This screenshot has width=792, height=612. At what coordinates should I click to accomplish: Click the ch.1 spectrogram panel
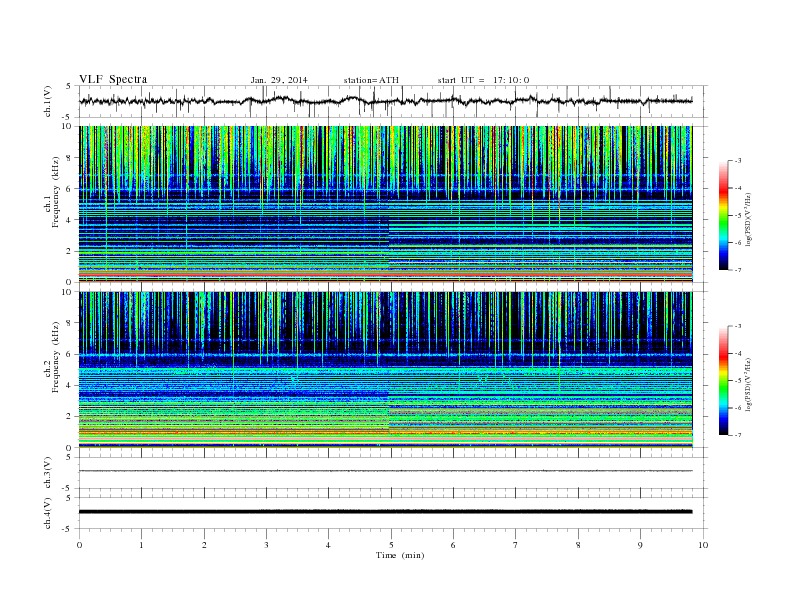(385, 204)
